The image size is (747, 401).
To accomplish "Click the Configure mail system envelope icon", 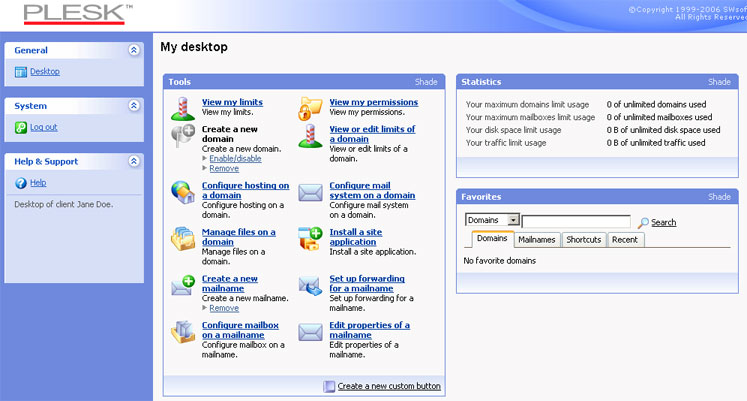I will pos(310,192).
